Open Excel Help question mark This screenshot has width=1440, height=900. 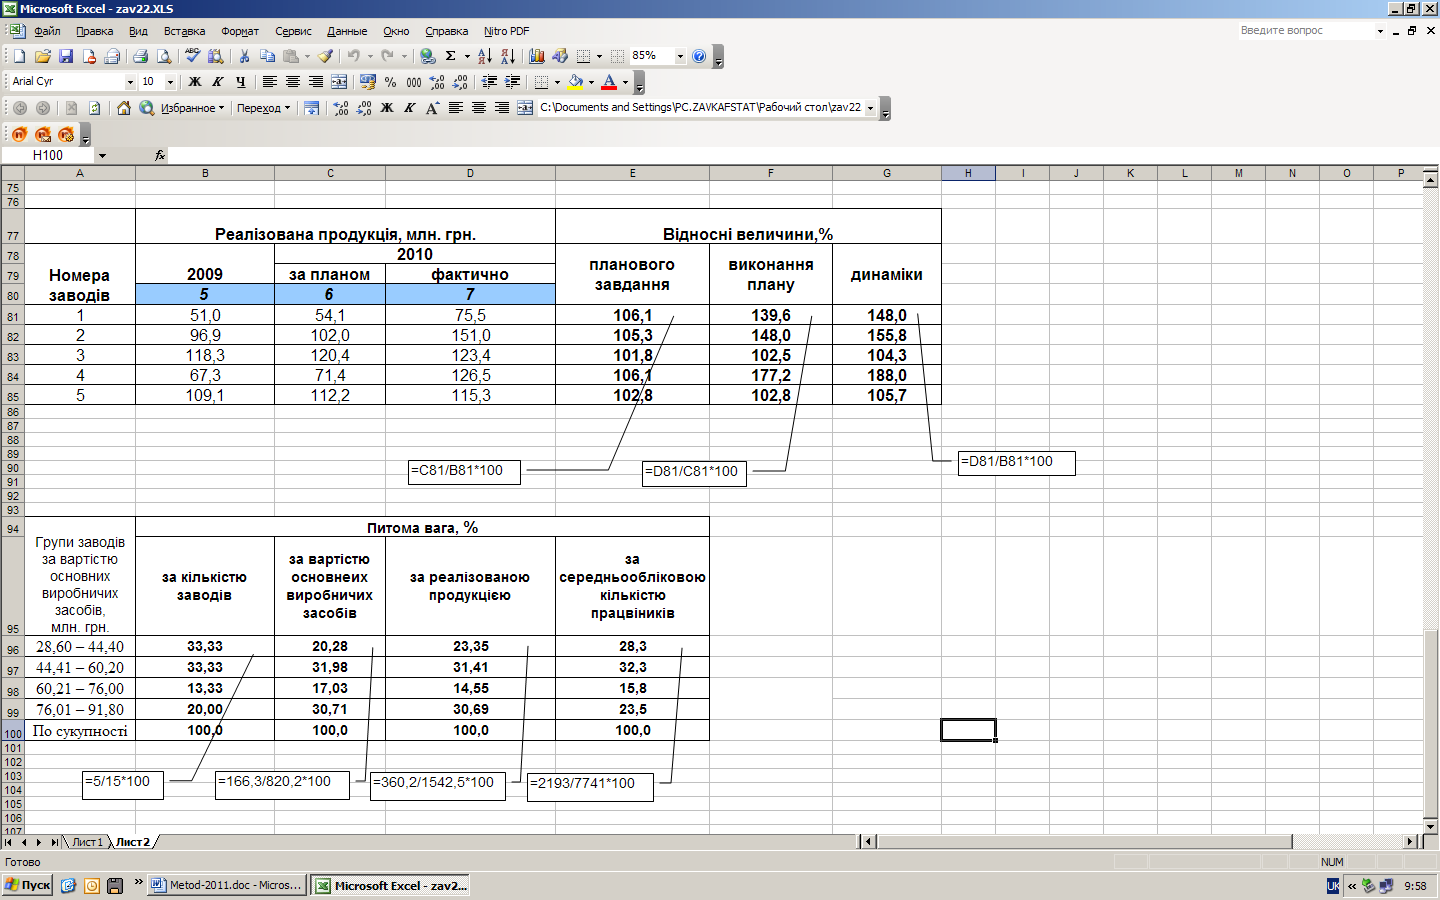[699, 56]
